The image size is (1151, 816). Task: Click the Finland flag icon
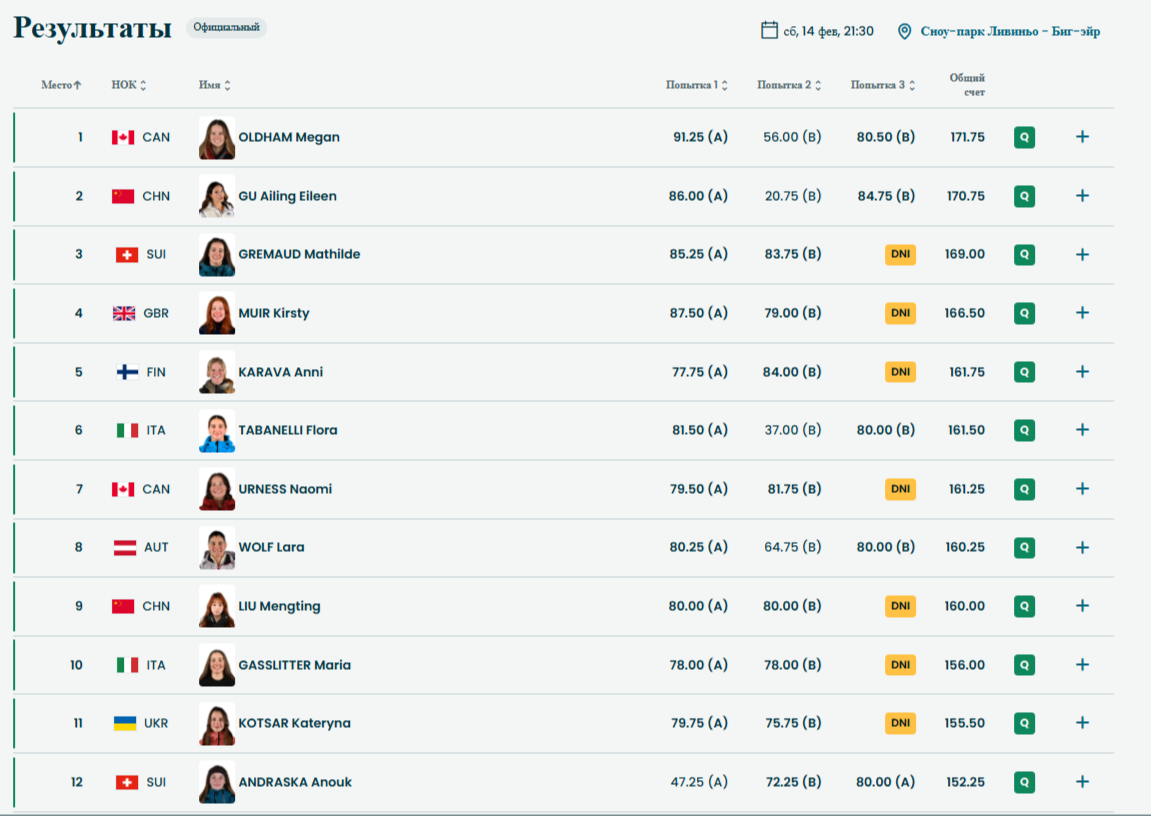click(x=127, y=372)
